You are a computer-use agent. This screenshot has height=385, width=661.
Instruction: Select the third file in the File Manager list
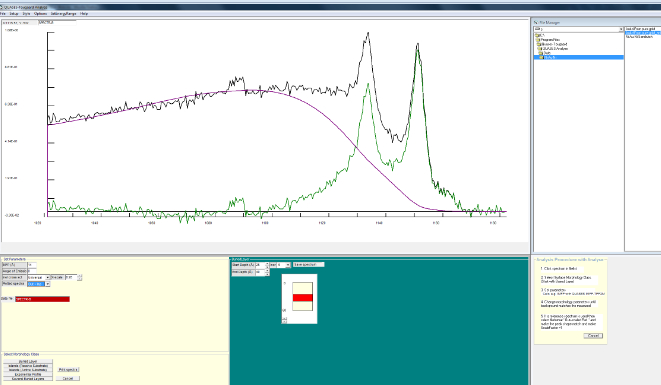[x=640, y=37]
